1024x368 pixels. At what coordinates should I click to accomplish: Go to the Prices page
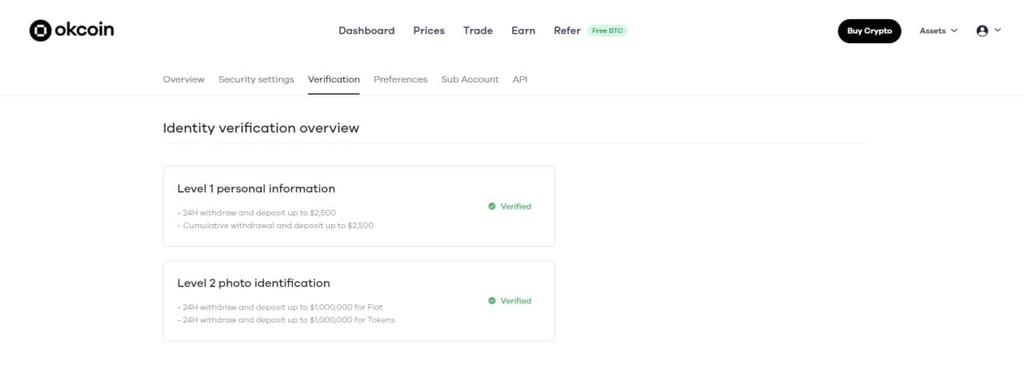[x=428, y=31]
